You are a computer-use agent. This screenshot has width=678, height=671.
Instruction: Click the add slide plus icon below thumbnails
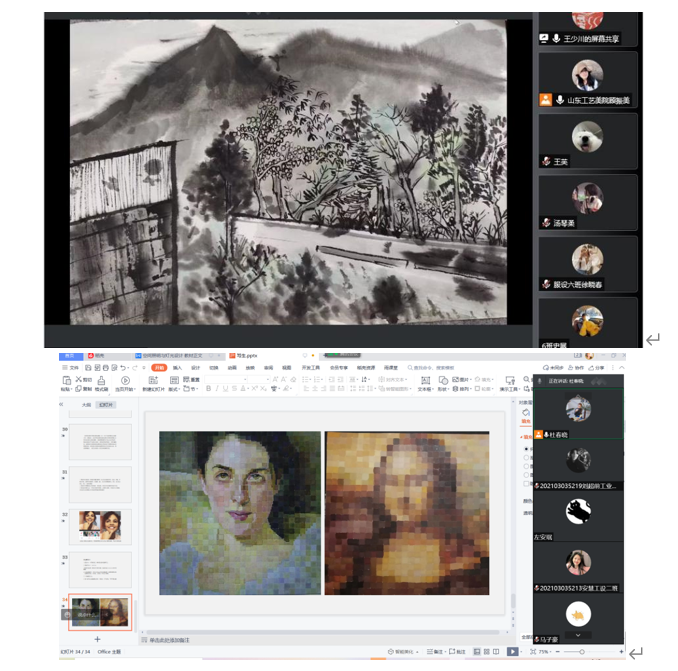(97, 638)
